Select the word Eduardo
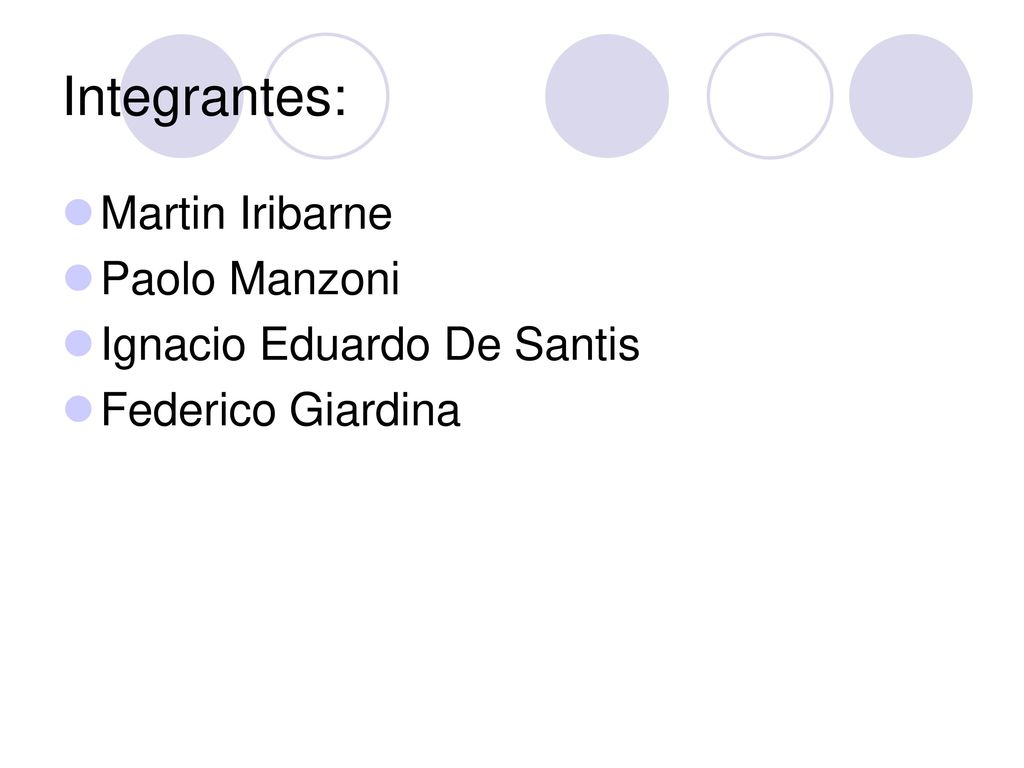1024x768 pixels. [345, 344]
